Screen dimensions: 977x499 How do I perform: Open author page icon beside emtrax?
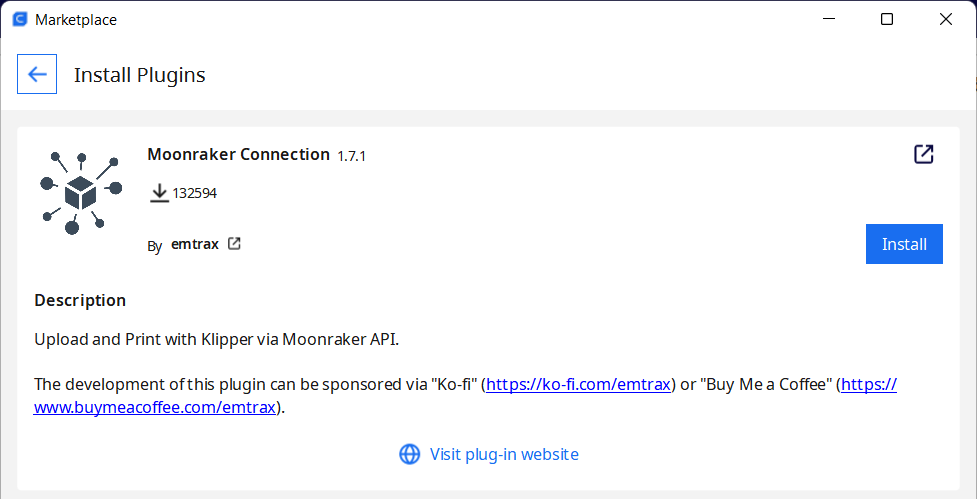pos(234,244)
